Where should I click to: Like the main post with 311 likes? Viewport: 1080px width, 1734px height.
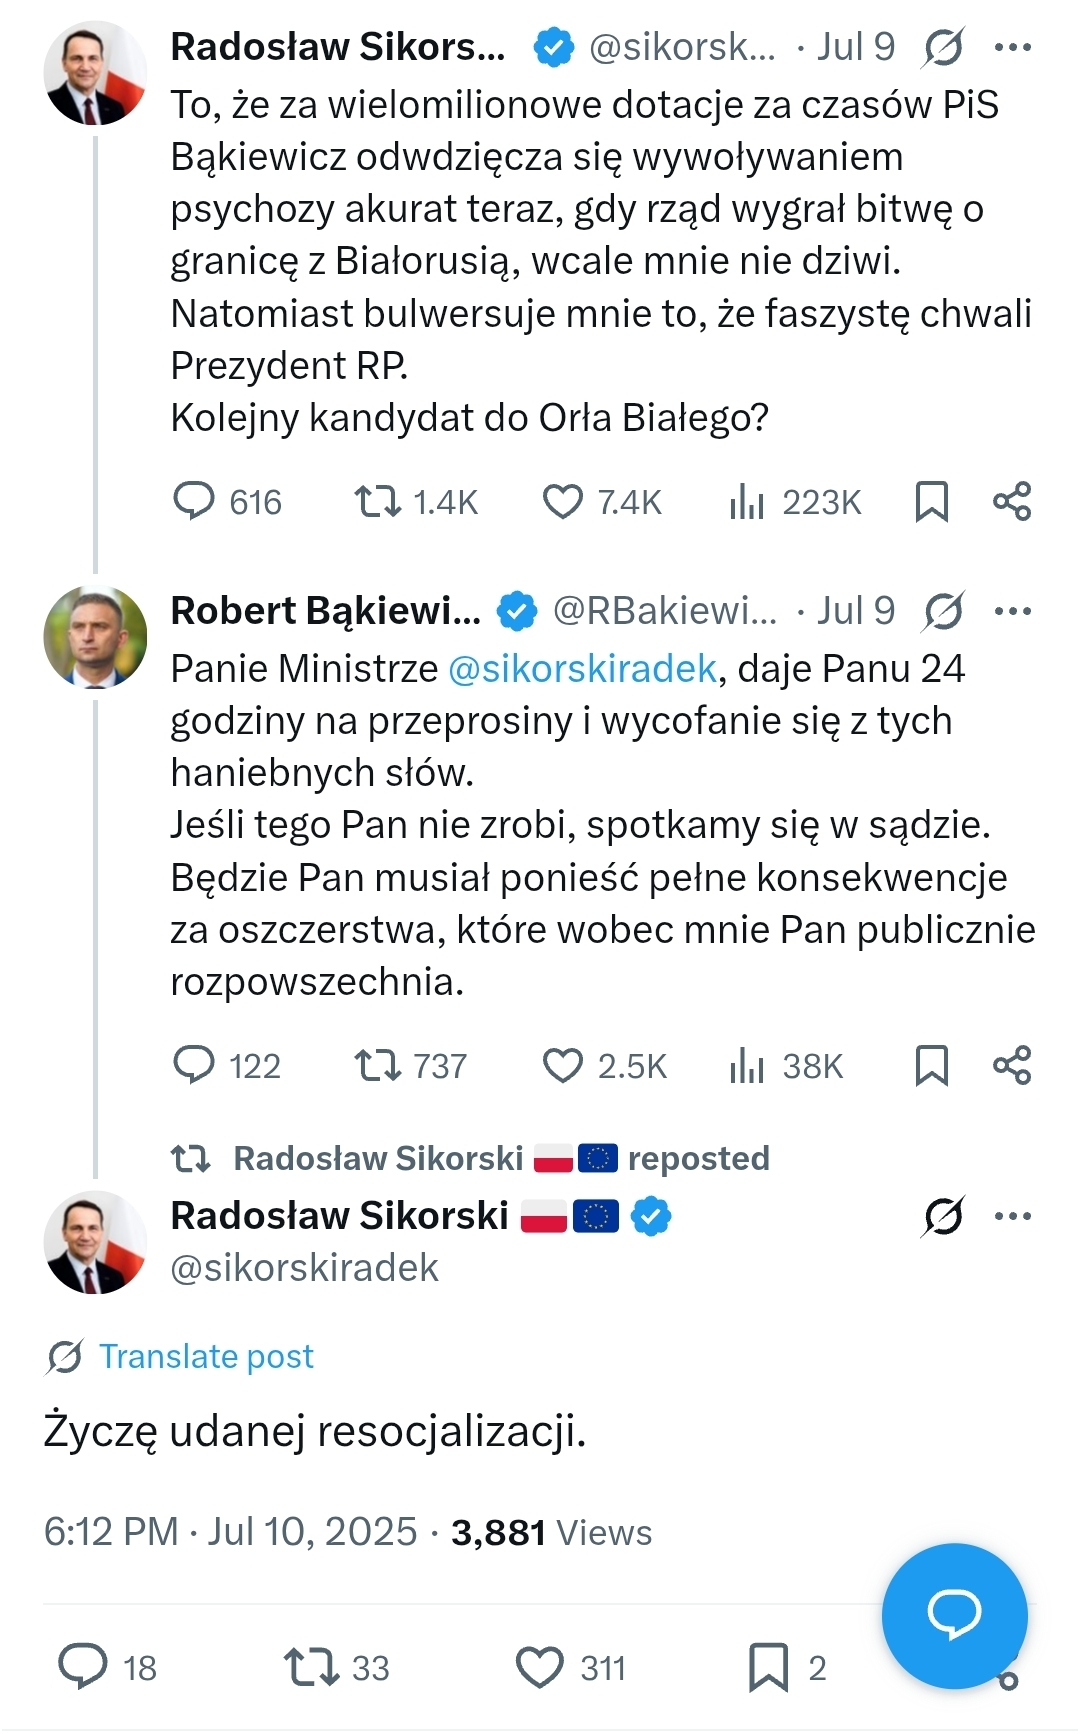point(540,1667)
